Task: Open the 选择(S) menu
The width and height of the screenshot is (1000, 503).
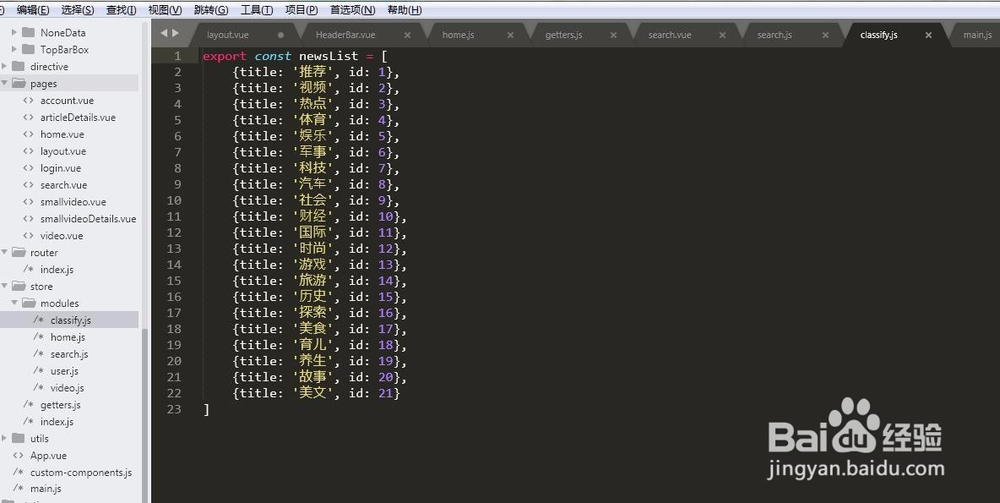Action: coord(77,10)
